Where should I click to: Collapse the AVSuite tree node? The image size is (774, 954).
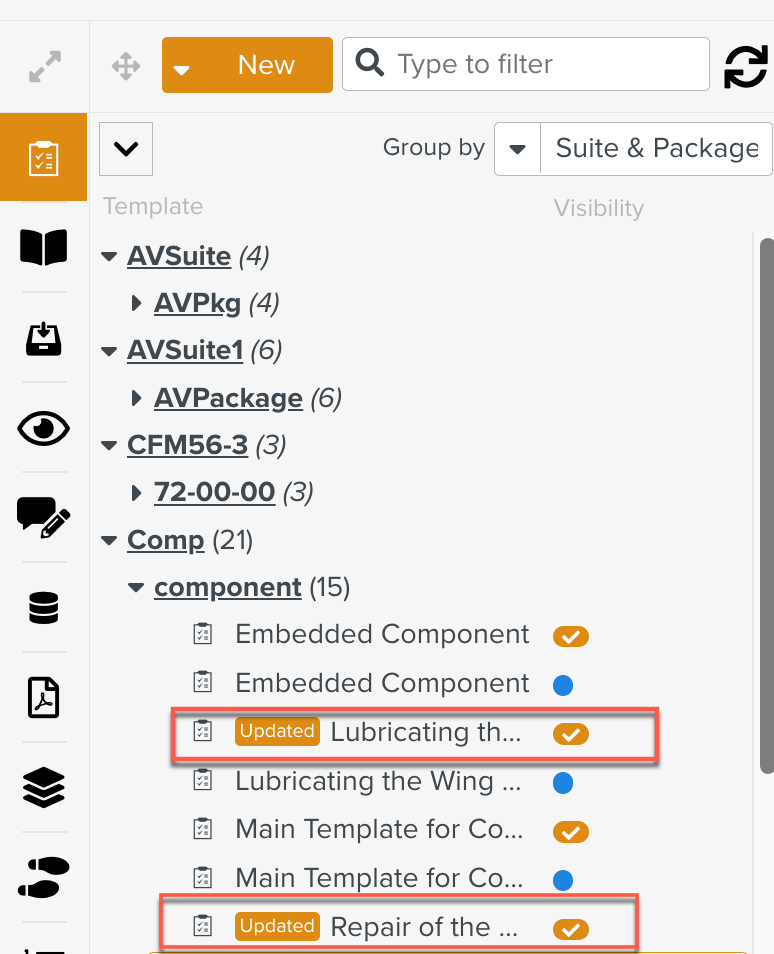click(x=108, y=255)
